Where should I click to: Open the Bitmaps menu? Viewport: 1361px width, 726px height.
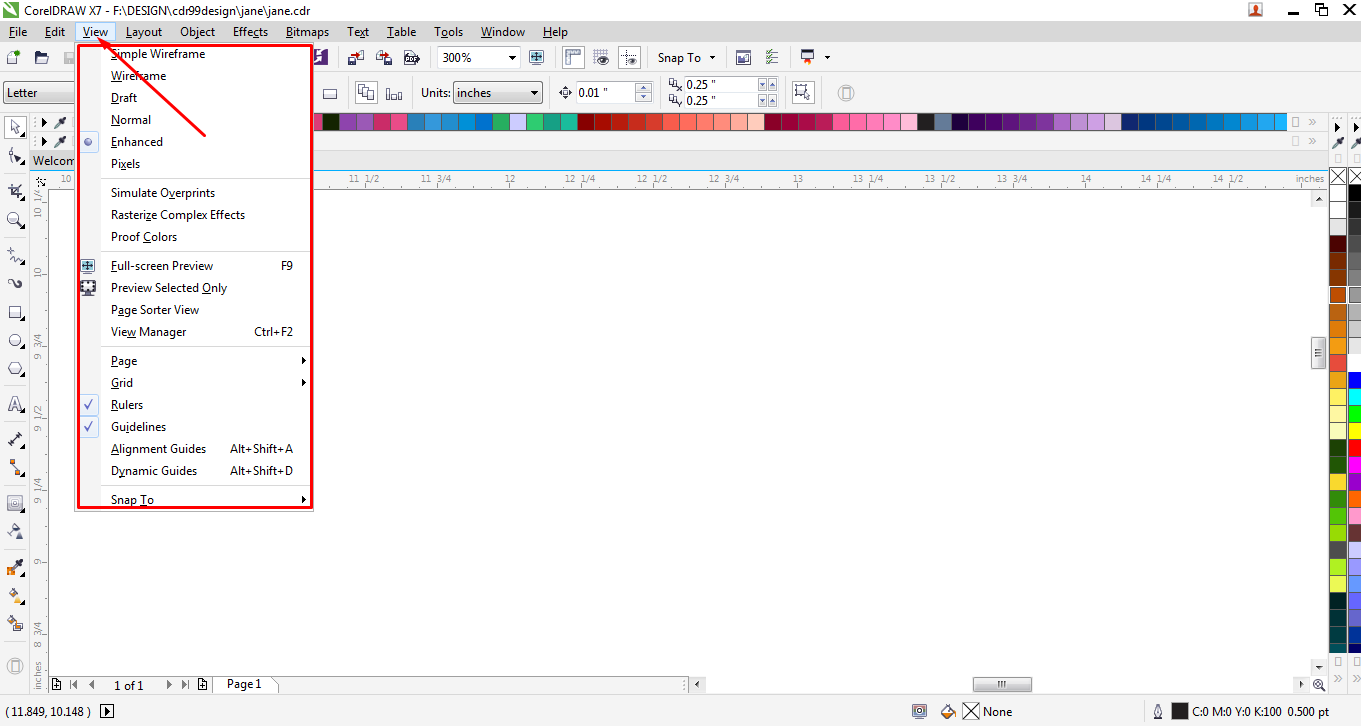tap(307, 31)
